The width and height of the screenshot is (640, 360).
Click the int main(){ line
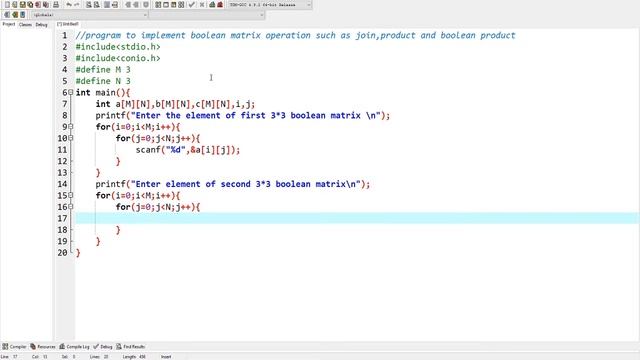pos(103,92)
